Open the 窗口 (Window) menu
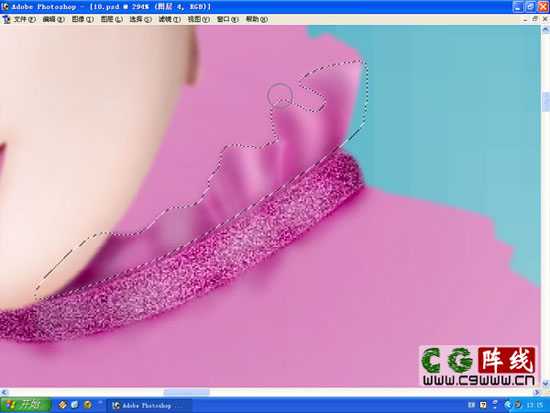This screenshot has width=550, height=413. pyautogui.click(x=227, y=19)
